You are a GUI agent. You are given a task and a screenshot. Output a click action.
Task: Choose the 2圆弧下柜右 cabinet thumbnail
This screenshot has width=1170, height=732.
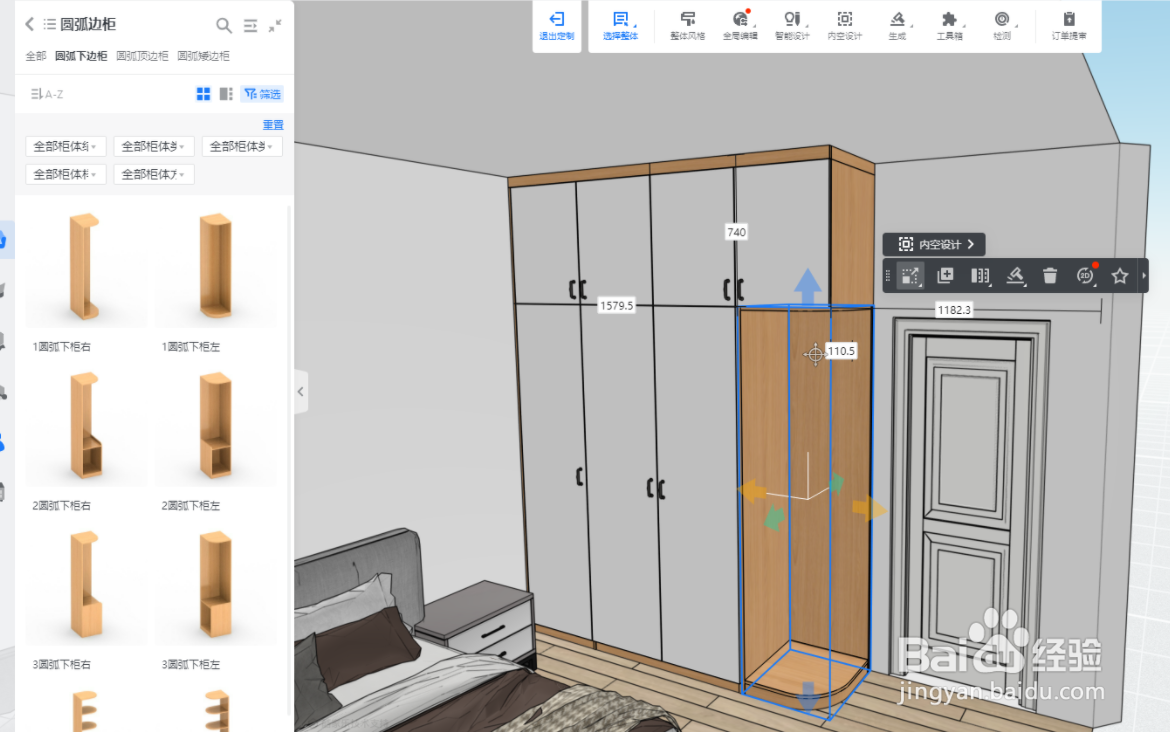(86, 426)
